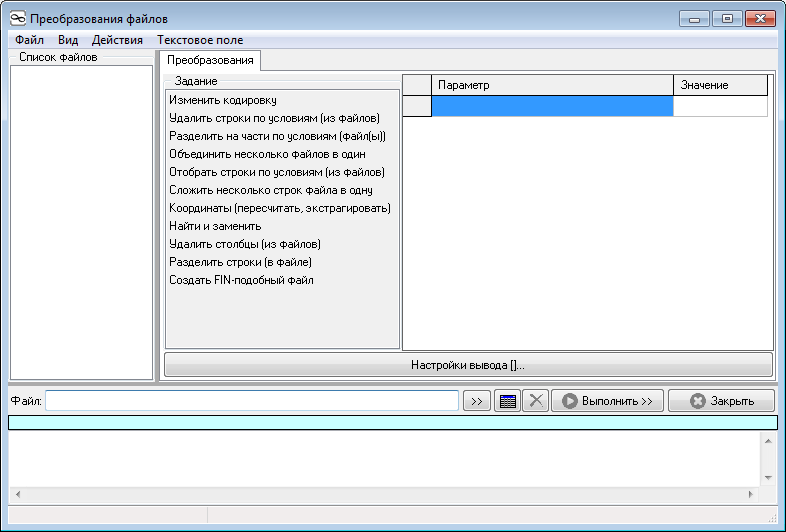This screenshot has height=532, width=786.
Task: Select Отобрать строки по условиям (из файлов)
Action: 277,172
